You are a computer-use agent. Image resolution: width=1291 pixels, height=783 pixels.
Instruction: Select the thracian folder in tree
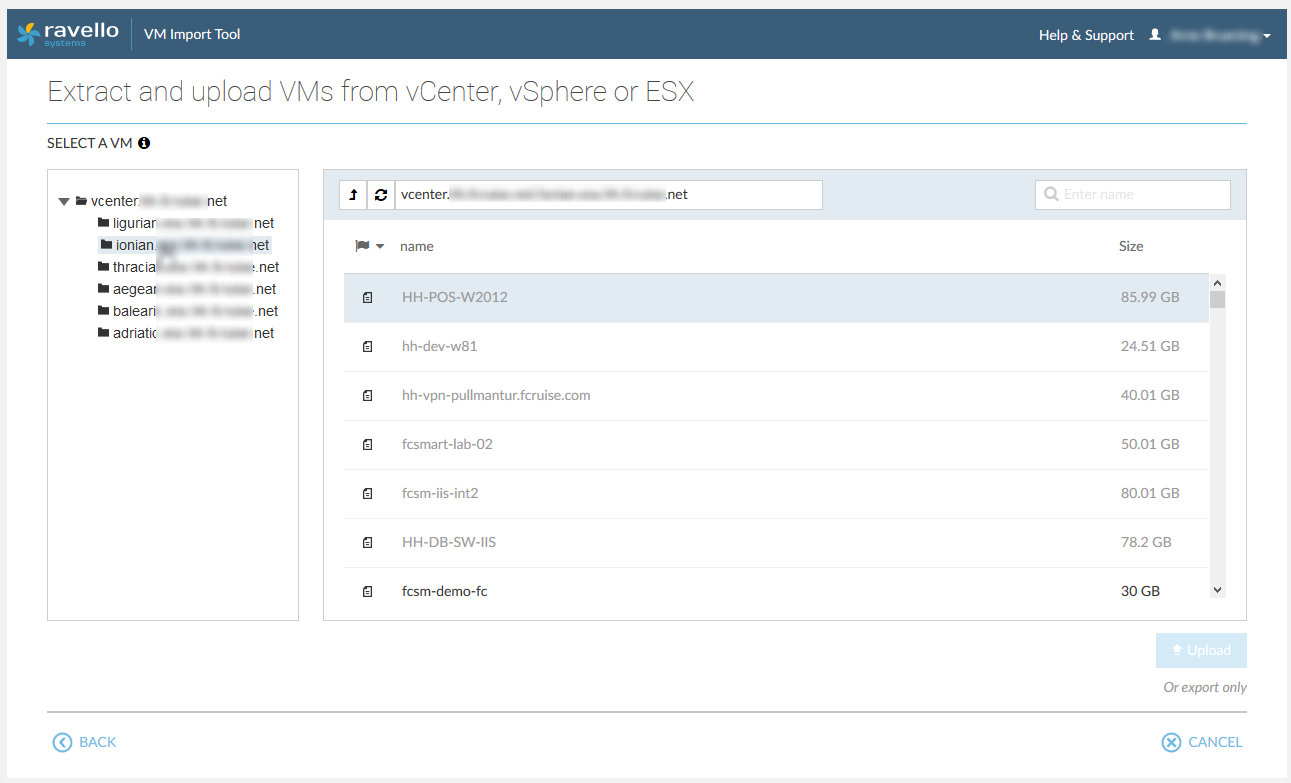point(188,267)
